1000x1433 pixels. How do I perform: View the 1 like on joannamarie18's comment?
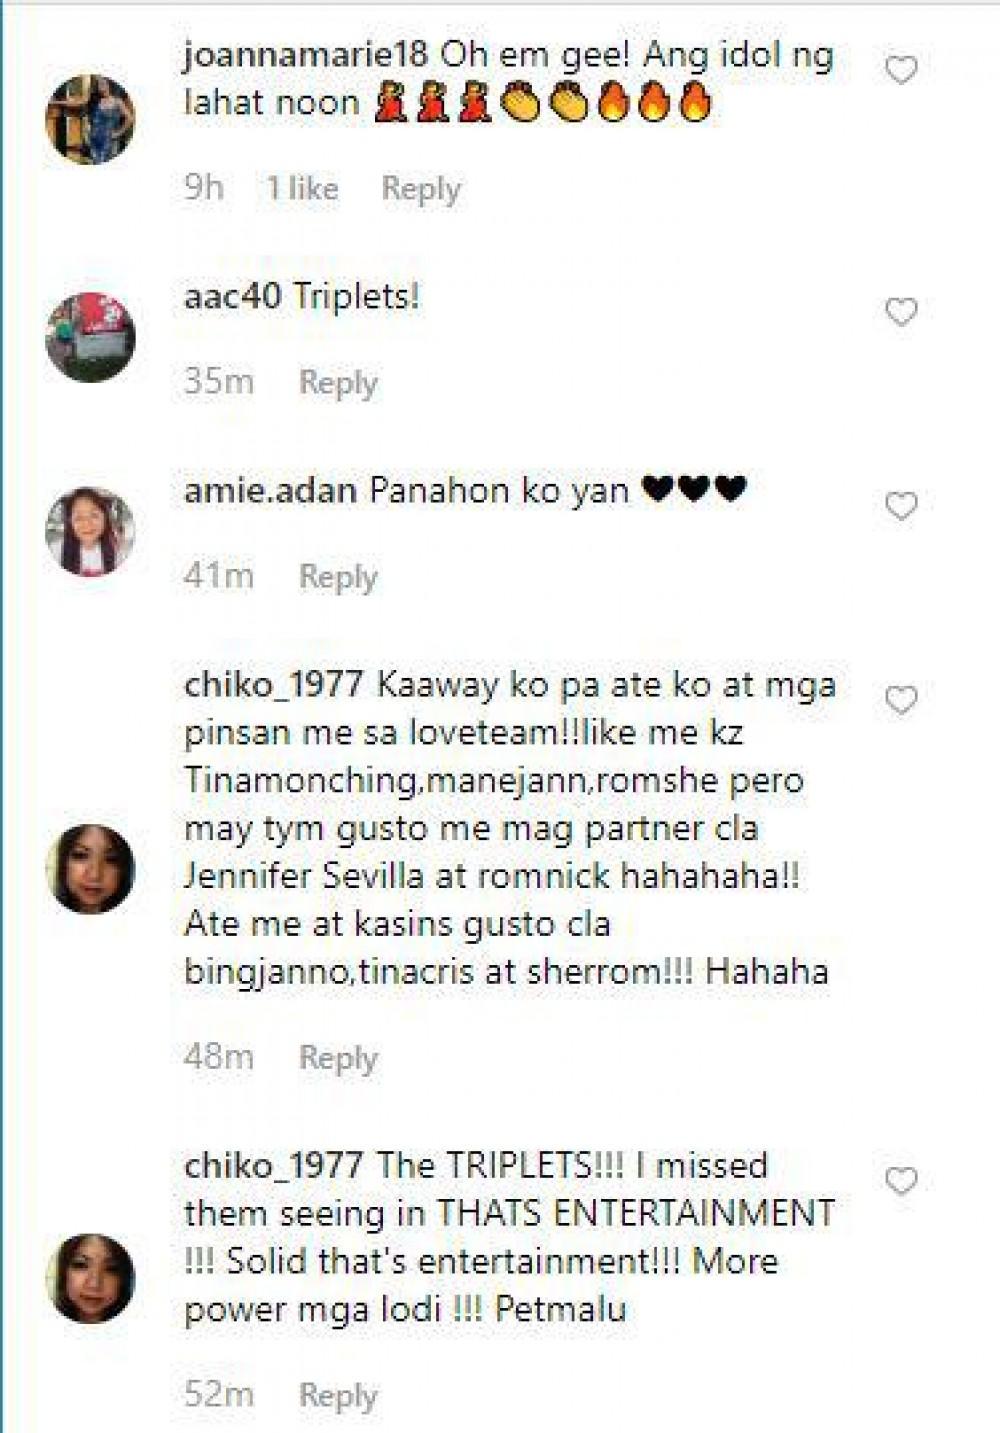(x=302, y=188)
